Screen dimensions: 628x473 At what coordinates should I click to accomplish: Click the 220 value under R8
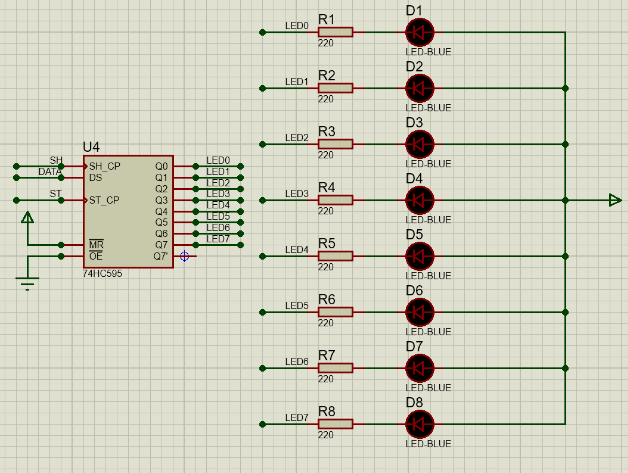pyautogui.click(x=326, y=435)
